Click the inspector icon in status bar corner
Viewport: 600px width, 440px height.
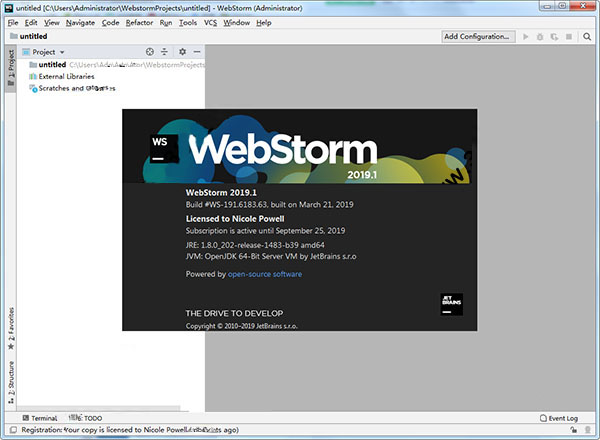click(x=588, y=430)
